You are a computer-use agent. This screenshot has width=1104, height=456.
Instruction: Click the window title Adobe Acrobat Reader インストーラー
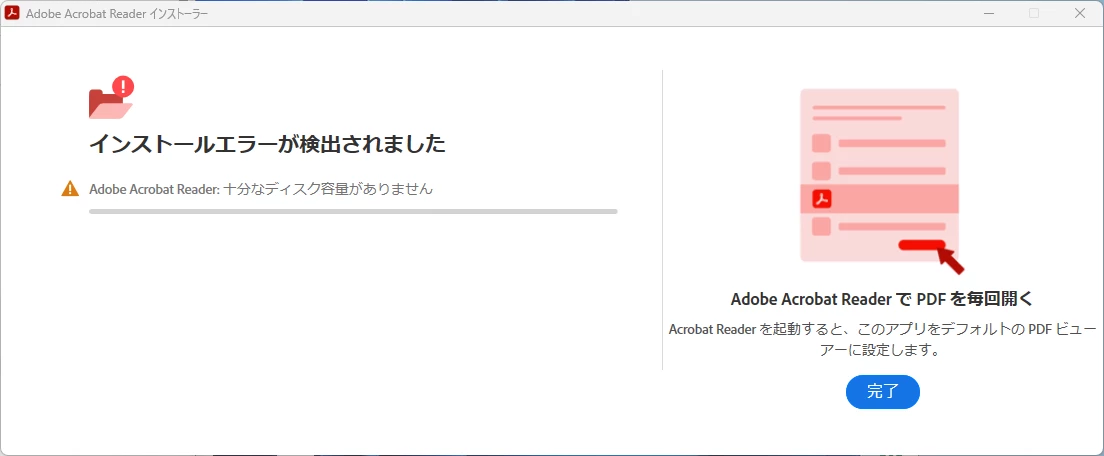(117, 13)
